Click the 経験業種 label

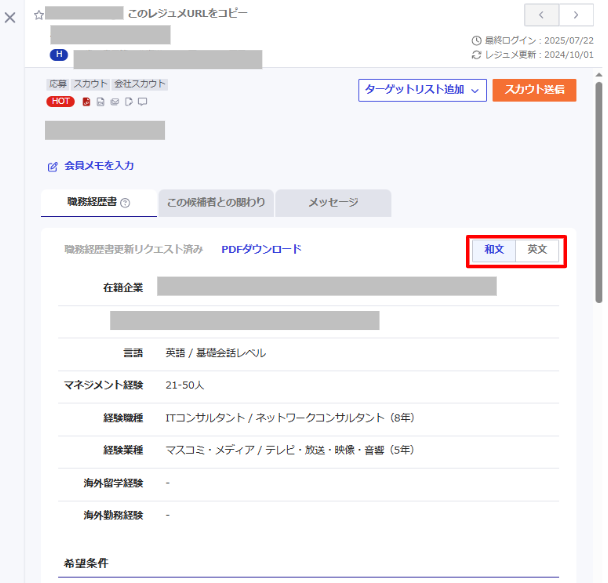point(123,450)
